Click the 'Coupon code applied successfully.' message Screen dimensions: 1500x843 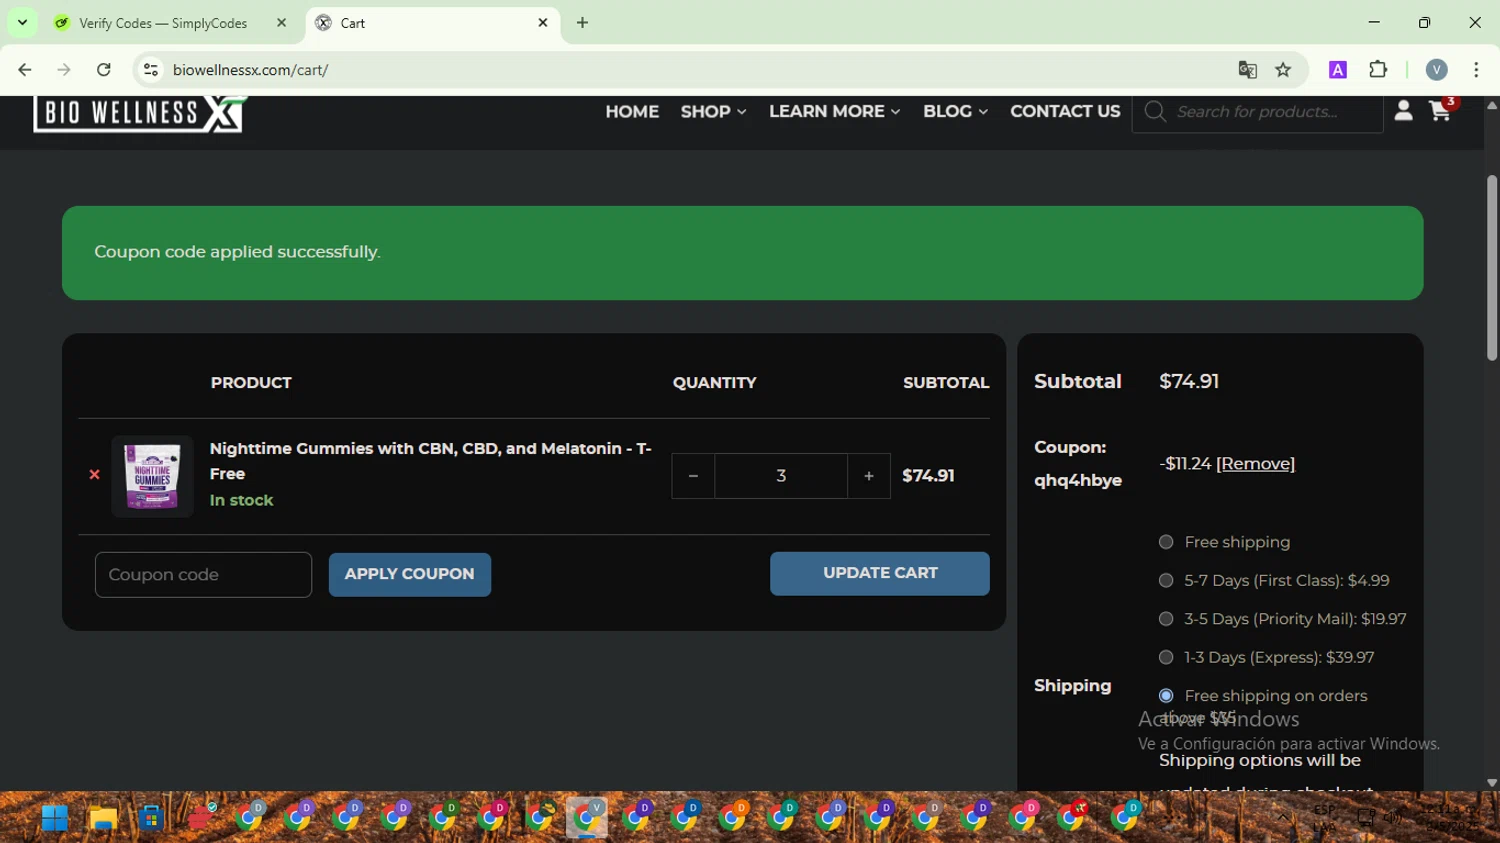point(237,252)
